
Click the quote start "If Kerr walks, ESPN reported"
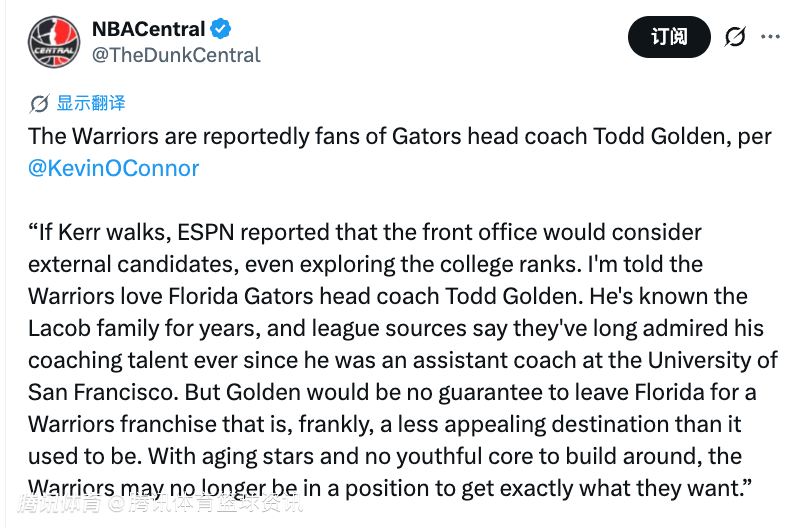click(x=172, y=232)
